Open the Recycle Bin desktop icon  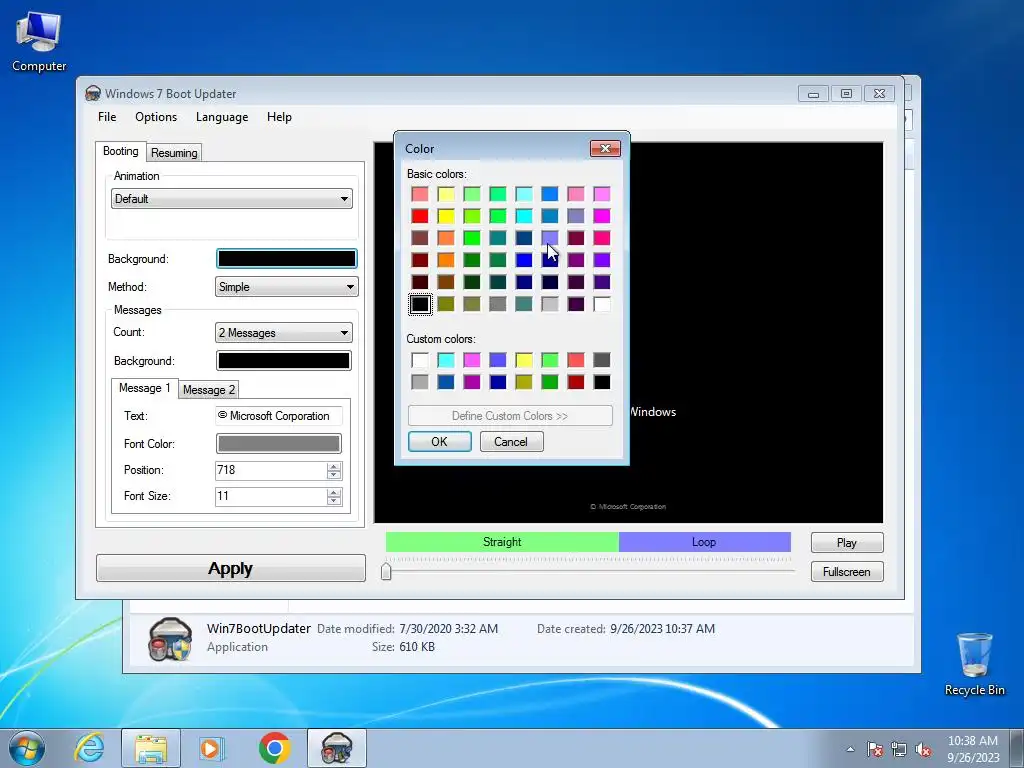[x=974, y=664]
